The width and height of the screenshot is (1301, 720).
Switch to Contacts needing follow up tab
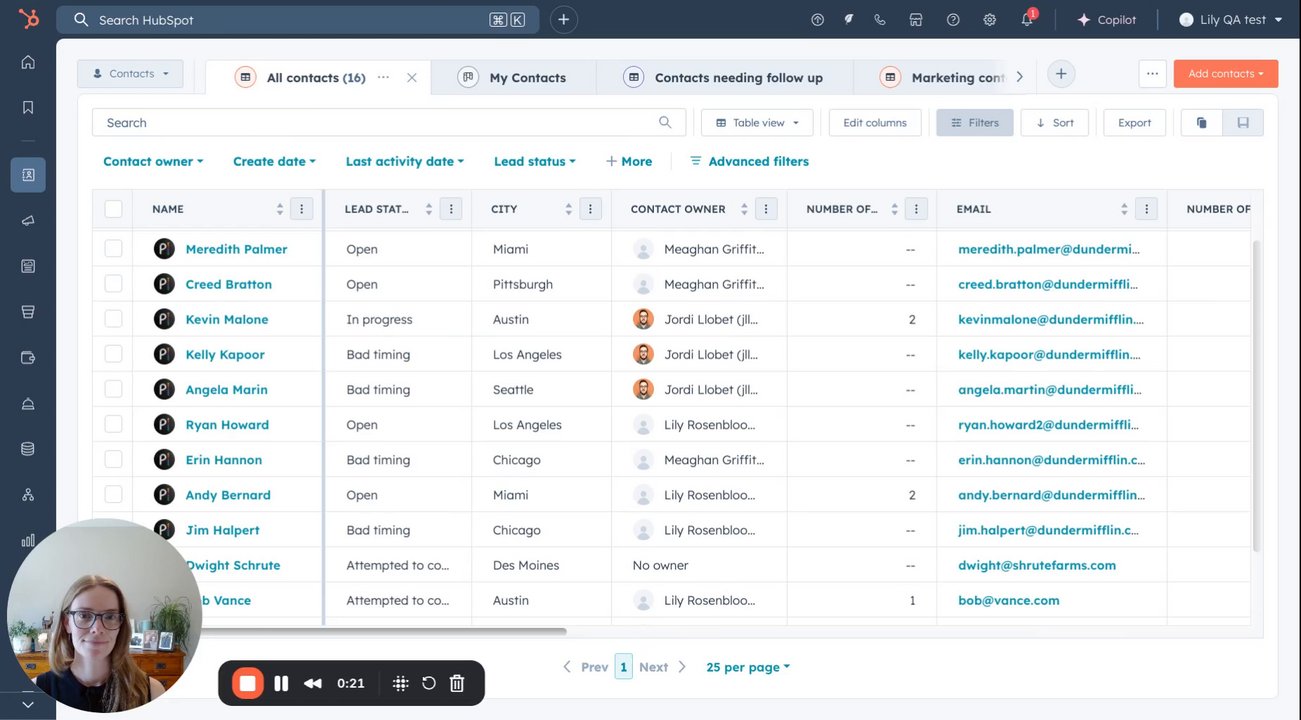tap(723, 77)
